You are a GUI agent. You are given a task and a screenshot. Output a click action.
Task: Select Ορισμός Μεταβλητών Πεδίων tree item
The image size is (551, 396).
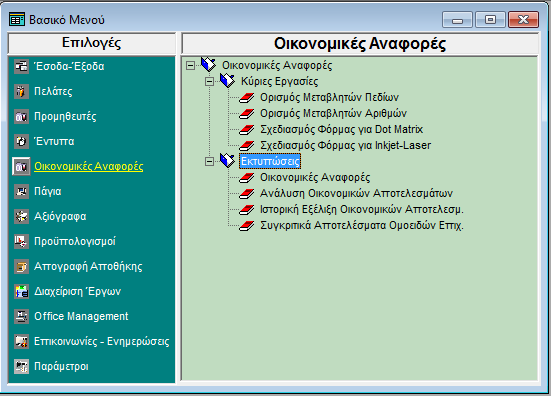[x=329, y=97]
